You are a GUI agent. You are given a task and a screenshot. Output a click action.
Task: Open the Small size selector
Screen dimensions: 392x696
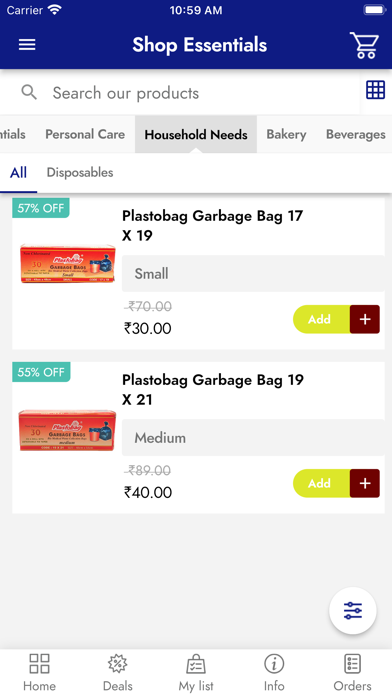[x=253, y=273]
